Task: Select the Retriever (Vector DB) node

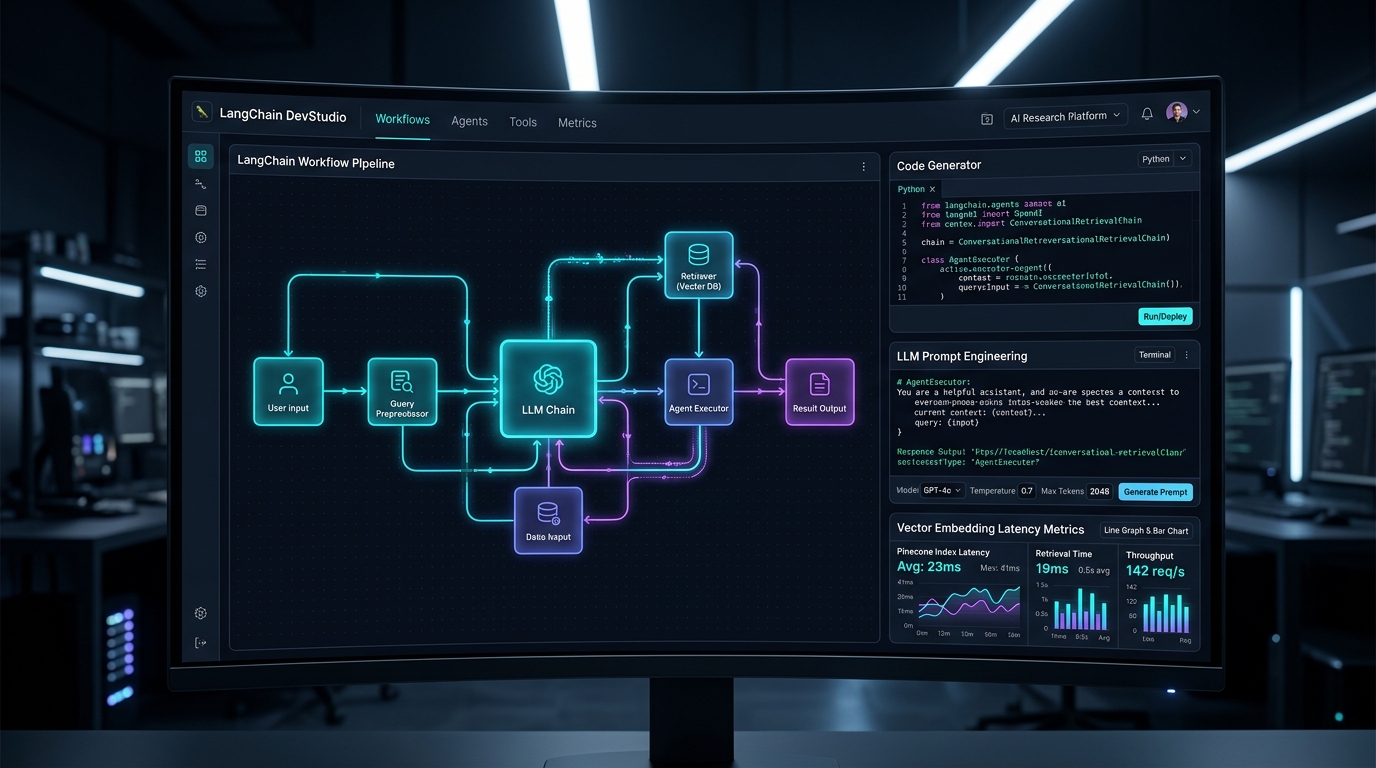Action: (x=699, y=265)
